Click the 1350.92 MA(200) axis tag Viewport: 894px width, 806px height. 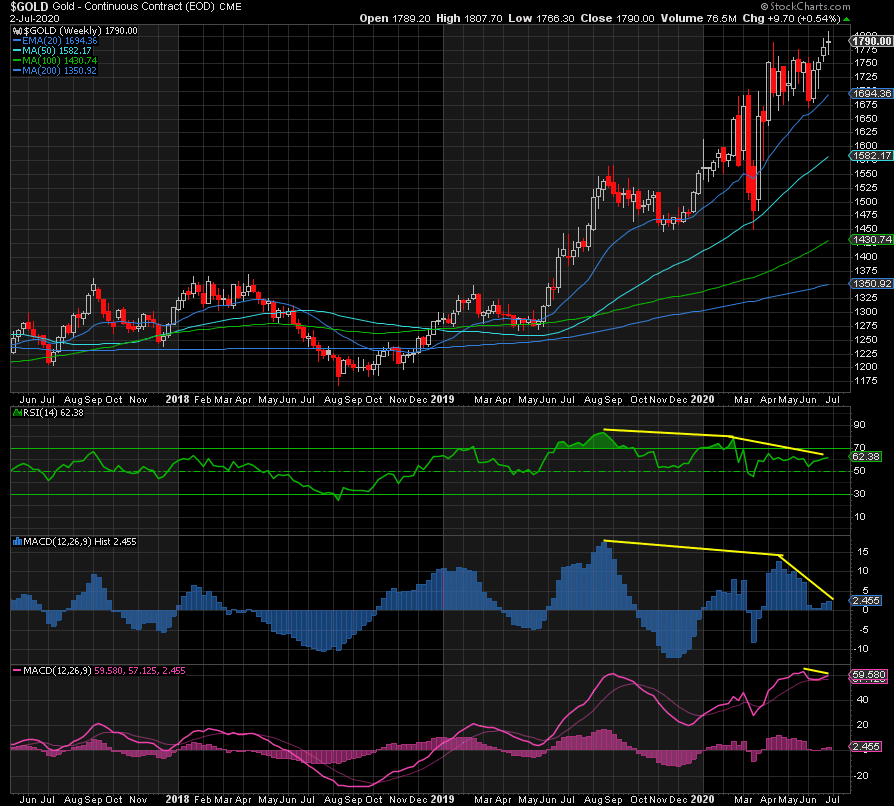point(870,284)
